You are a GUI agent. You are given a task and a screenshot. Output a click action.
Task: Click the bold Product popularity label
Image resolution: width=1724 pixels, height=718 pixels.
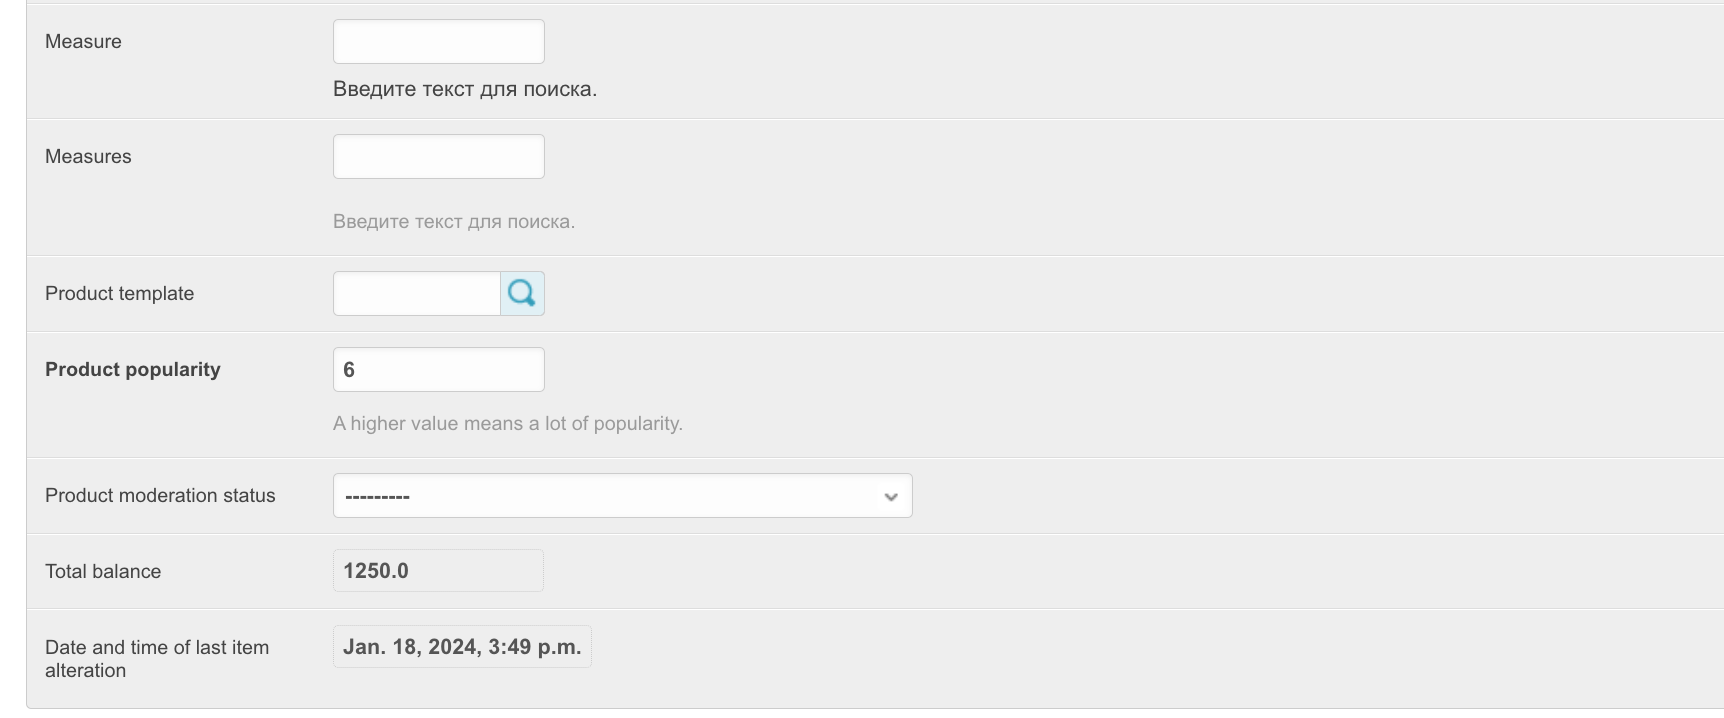(133, 370)
